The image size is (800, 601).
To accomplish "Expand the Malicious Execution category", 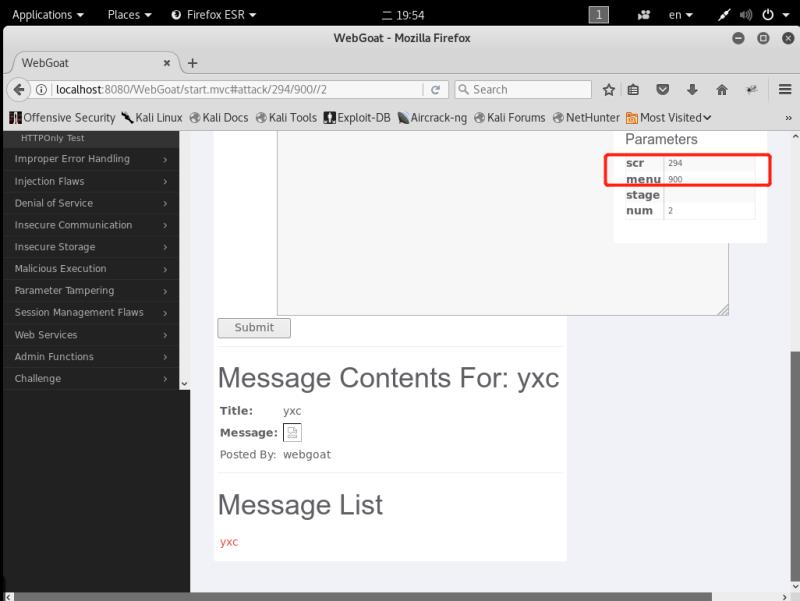I will coord(91,269).
